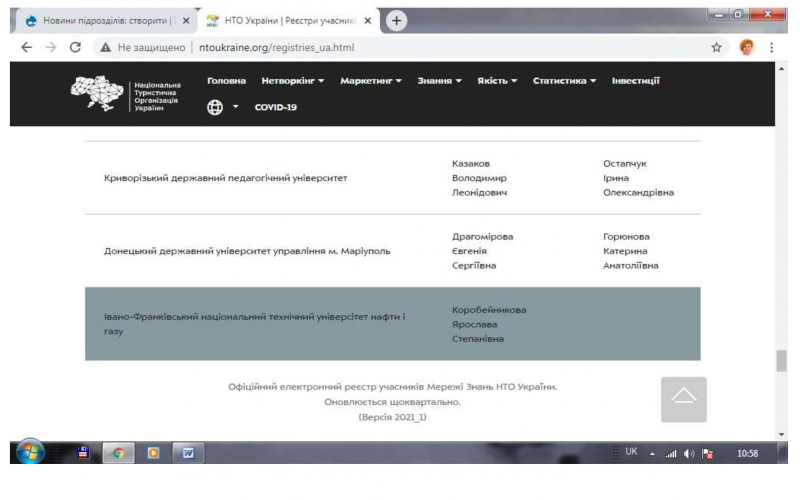Click the not-secure warning triangle icon
The width and height of the screenshot is (800, 500).
coord(106,47)
